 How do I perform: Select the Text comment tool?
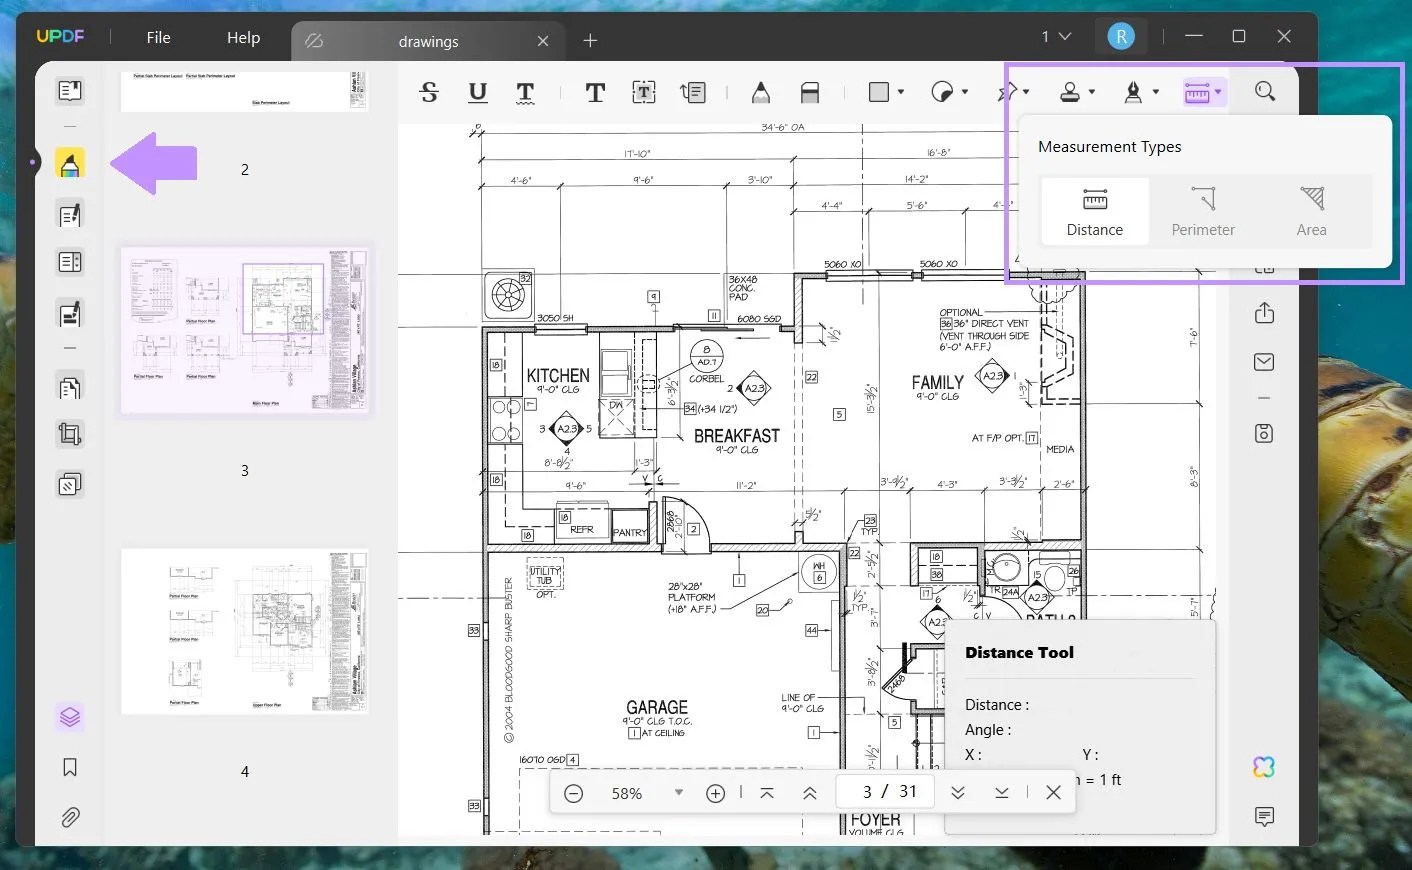[x=595, y=92]
